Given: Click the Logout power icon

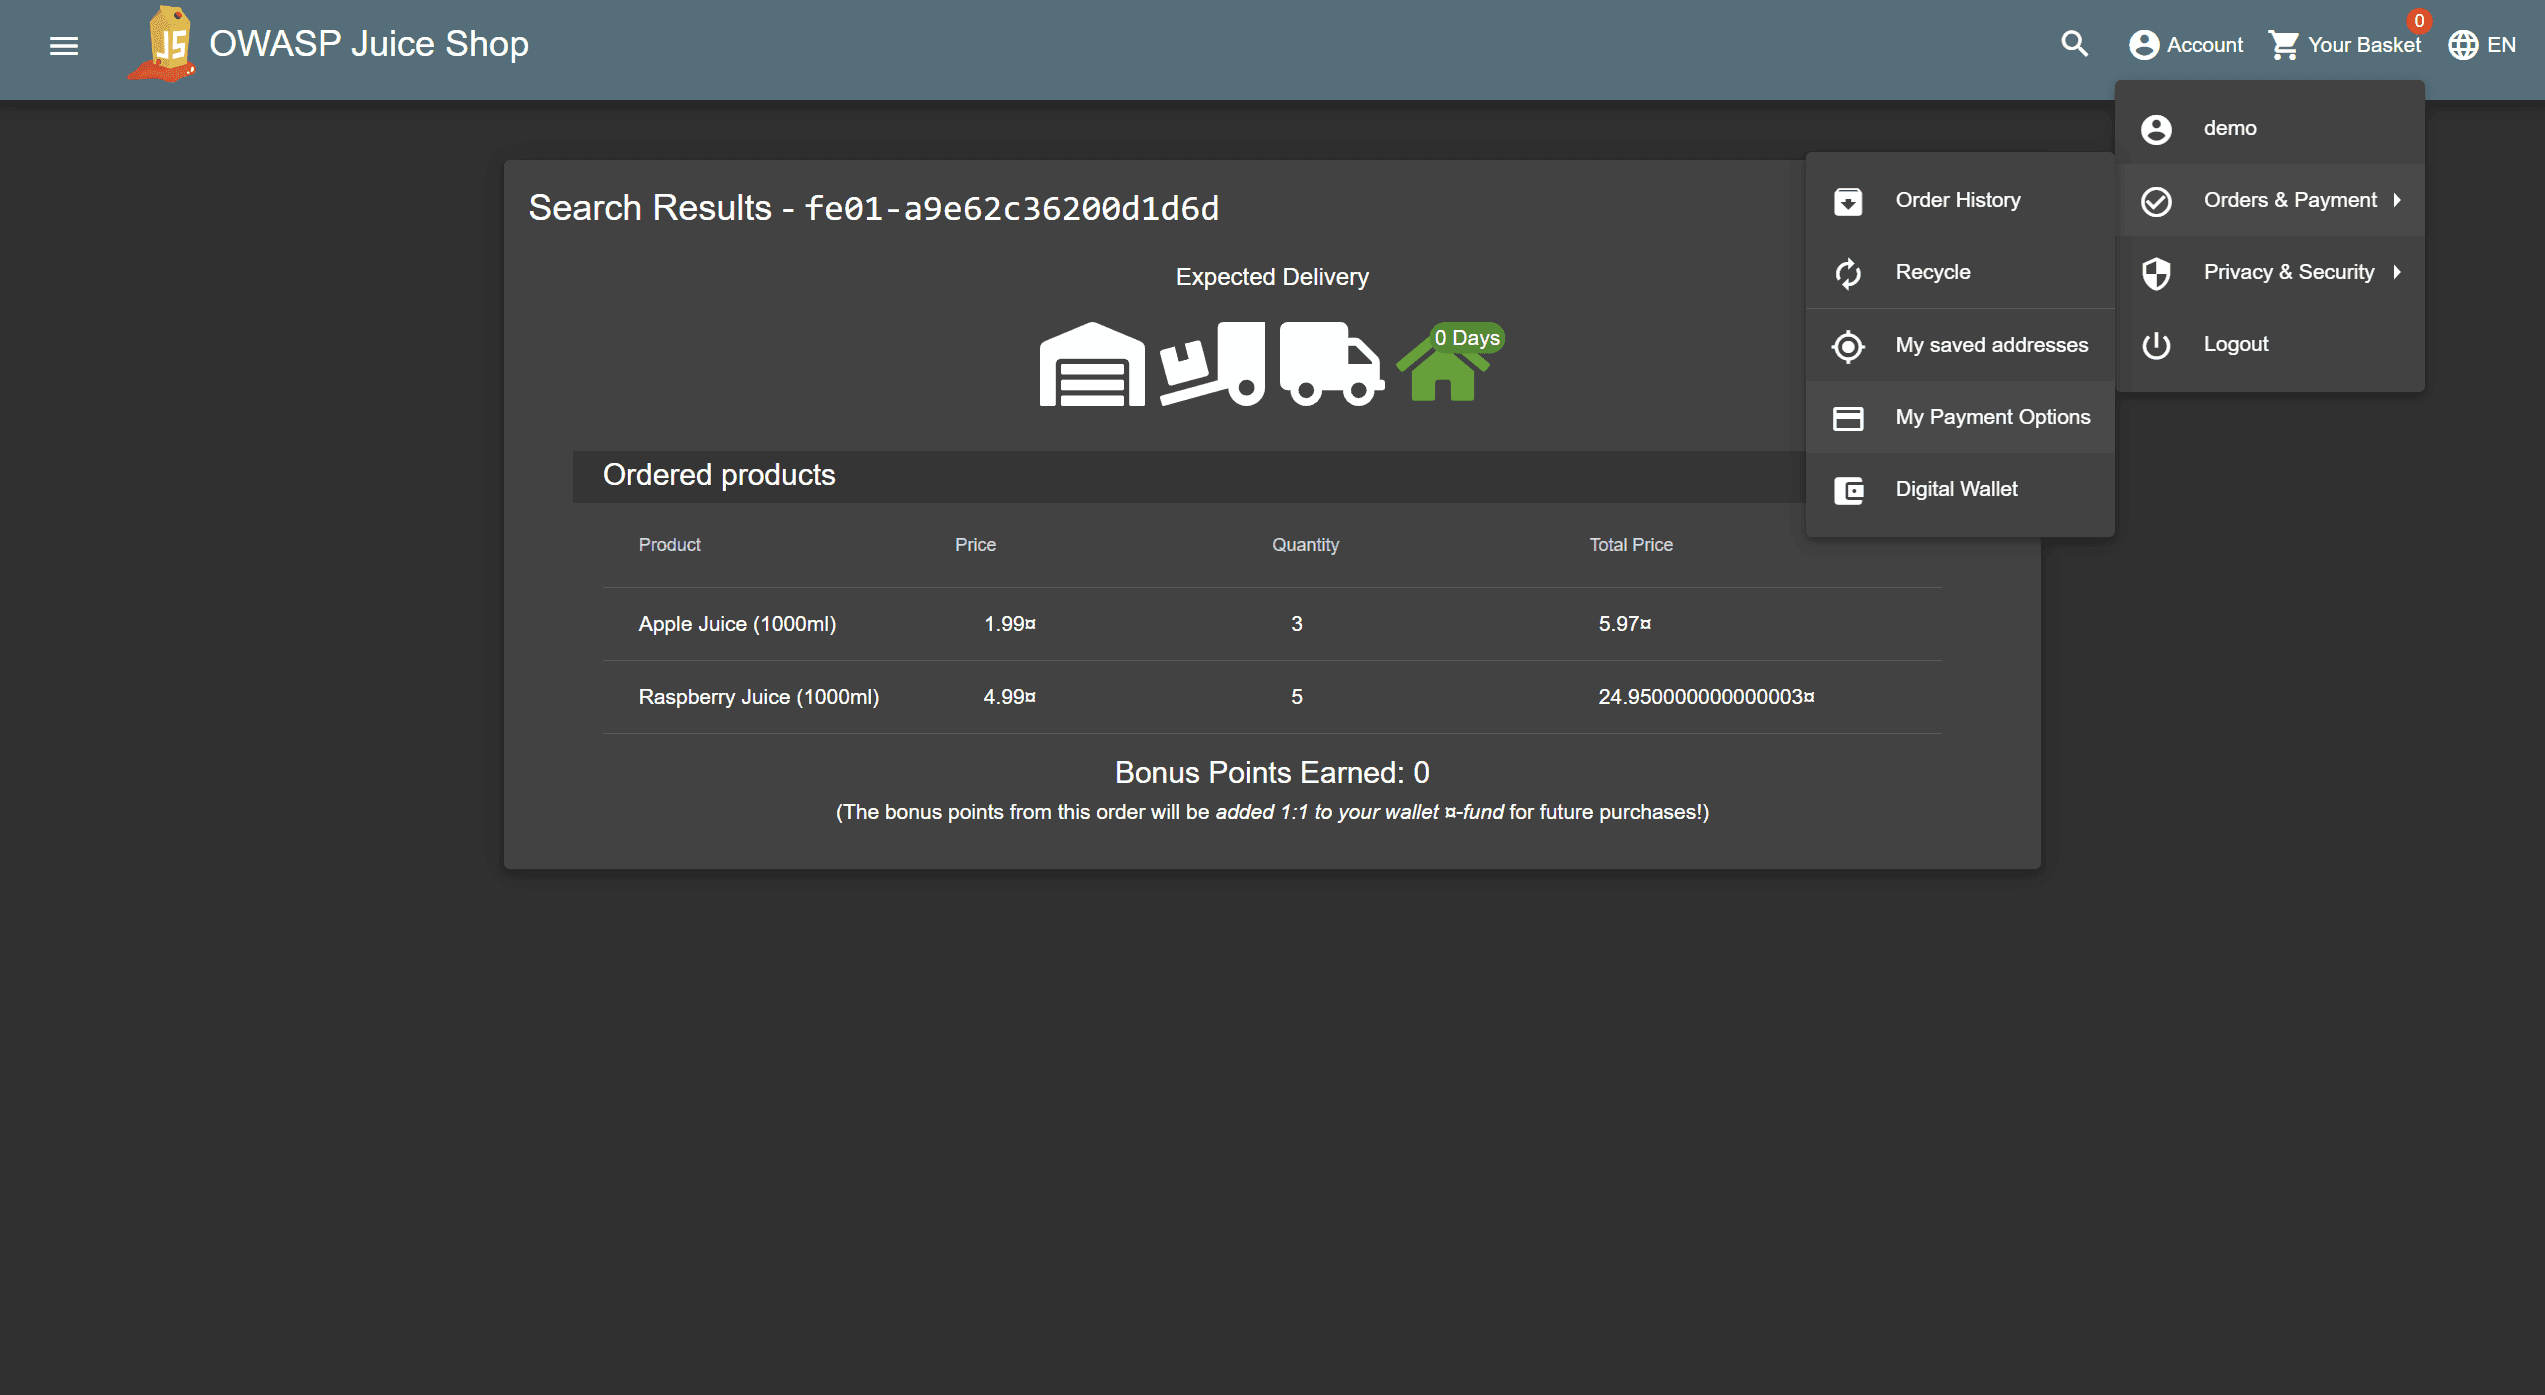Looking at the screenshot, I should click(x=2156, y=345).
